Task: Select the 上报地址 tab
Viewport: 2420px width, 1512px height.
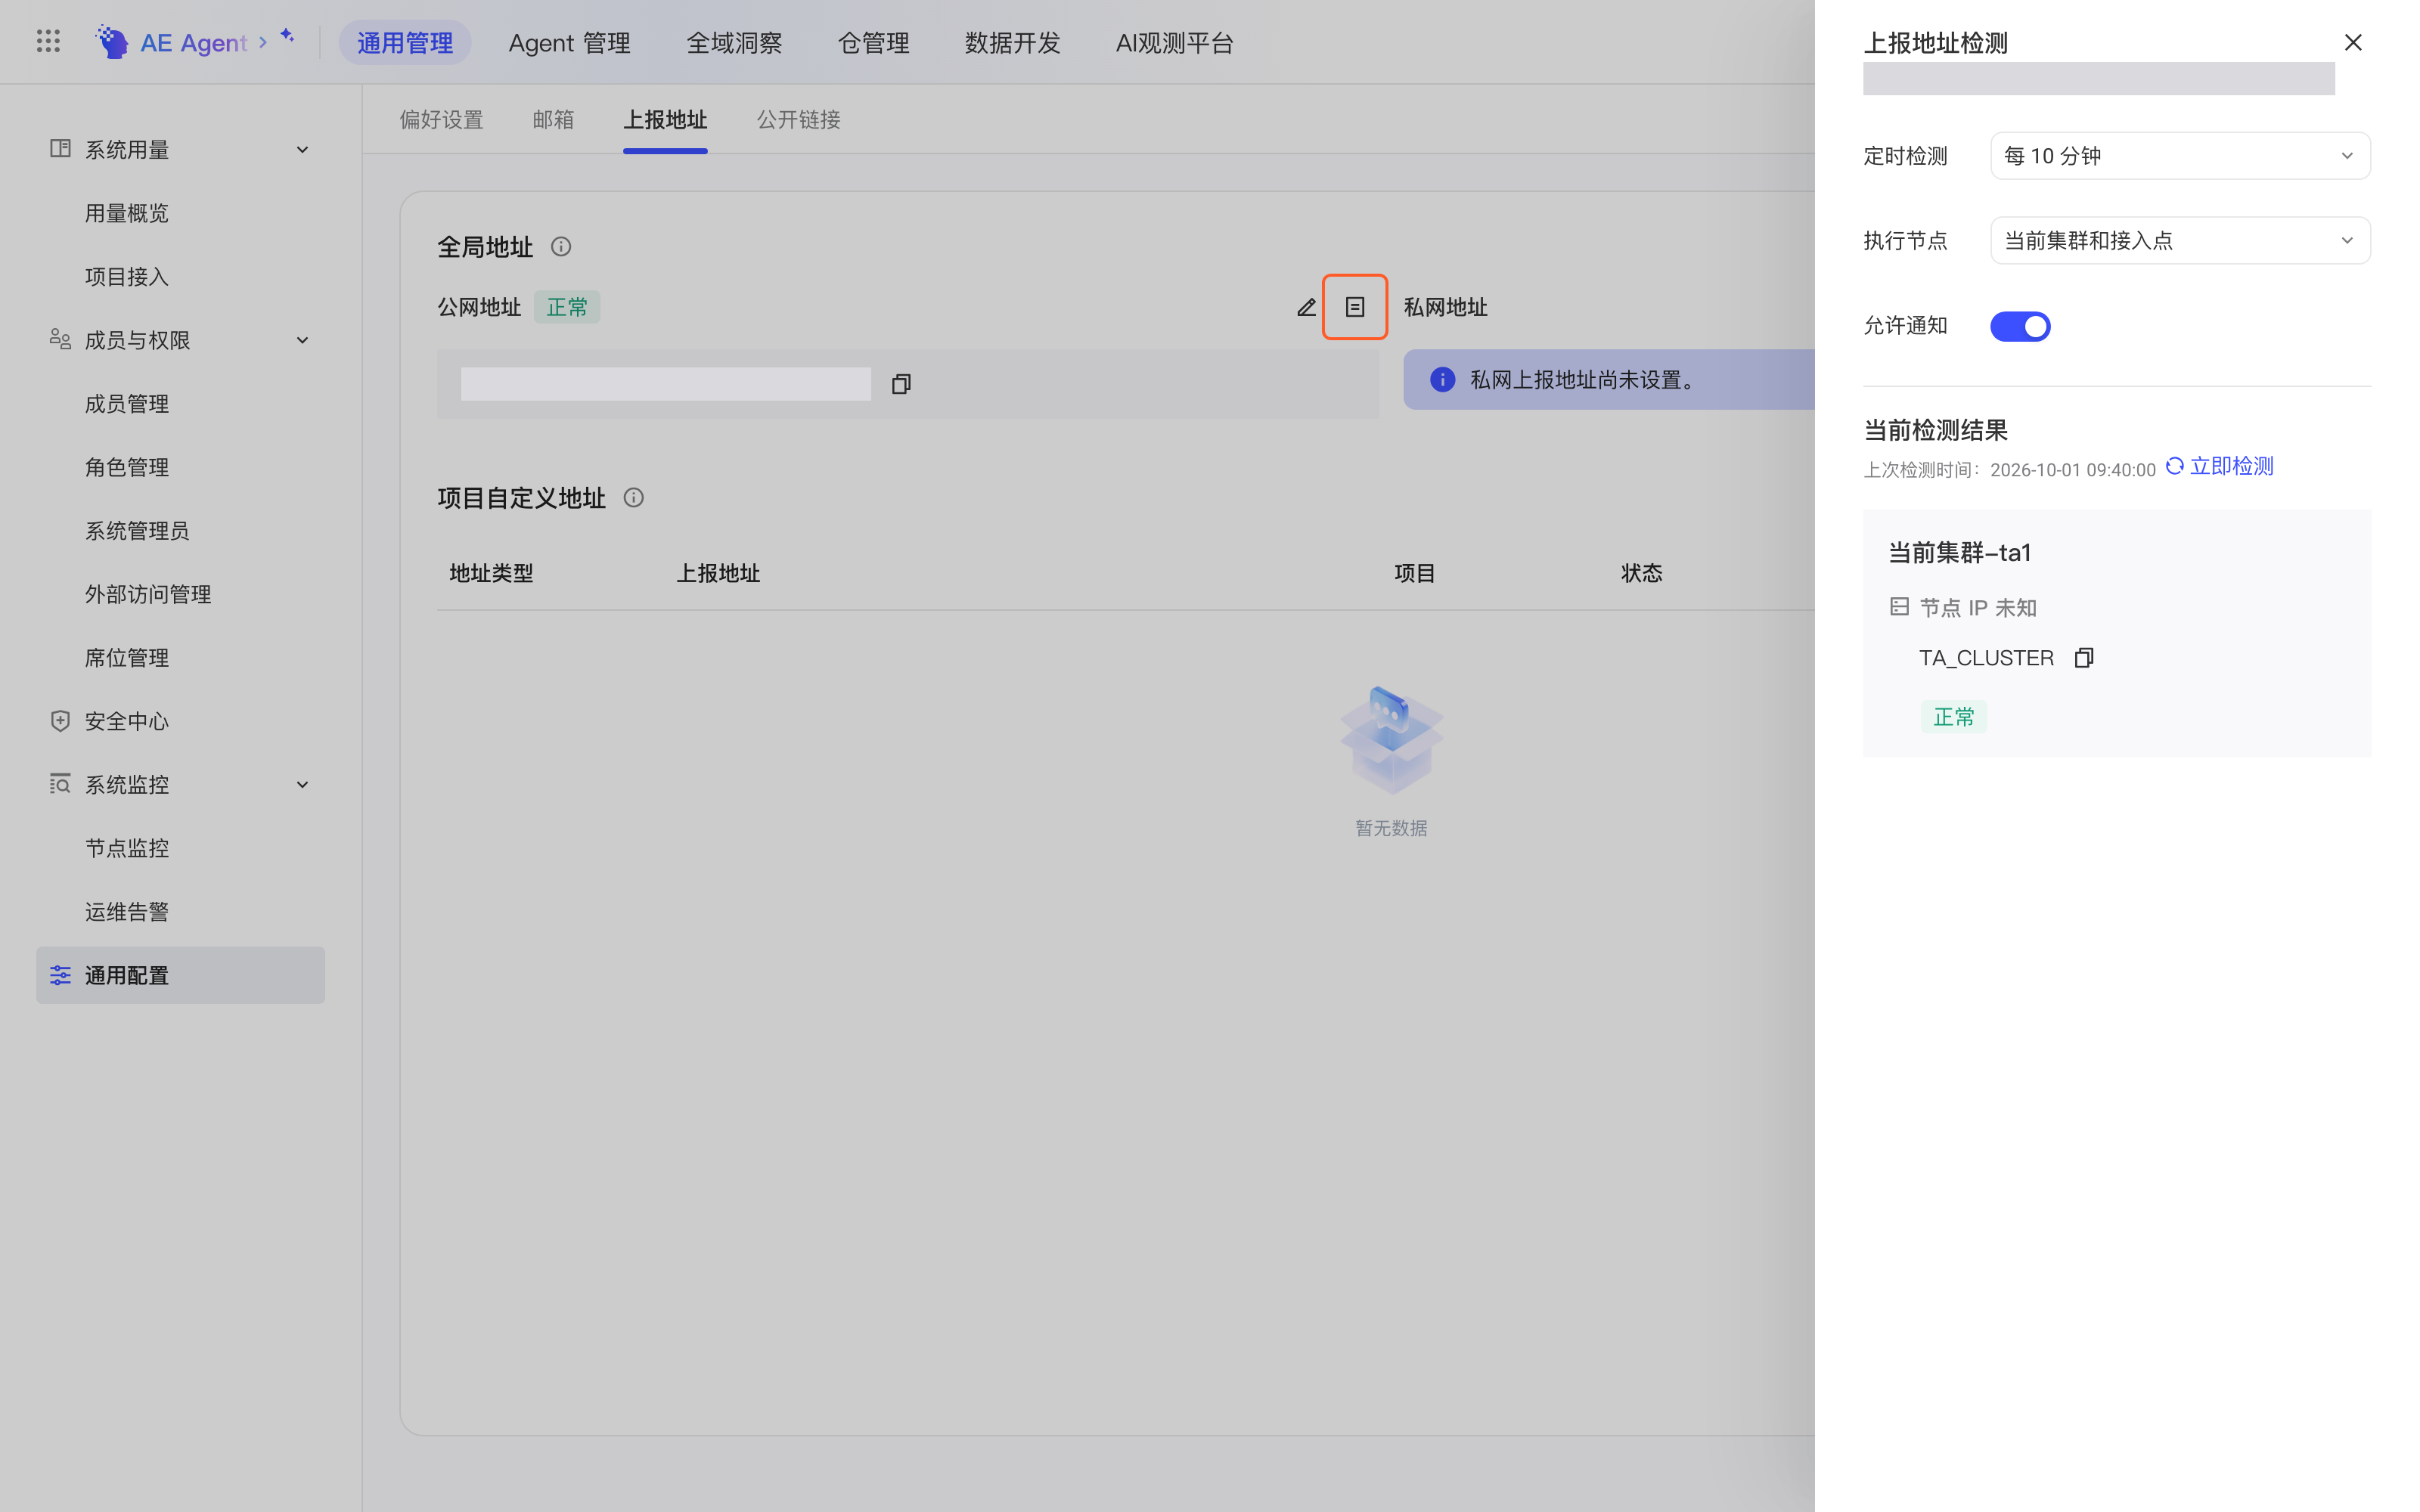Action: pos(665,120)
